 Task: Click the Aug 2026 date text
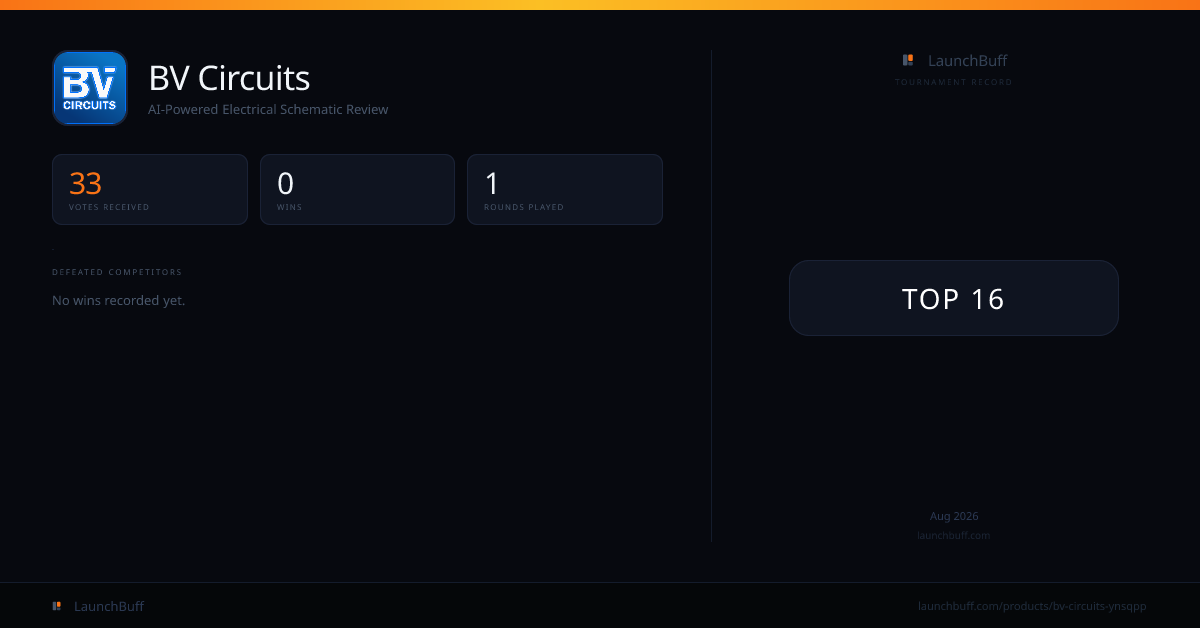pos(954,516)
